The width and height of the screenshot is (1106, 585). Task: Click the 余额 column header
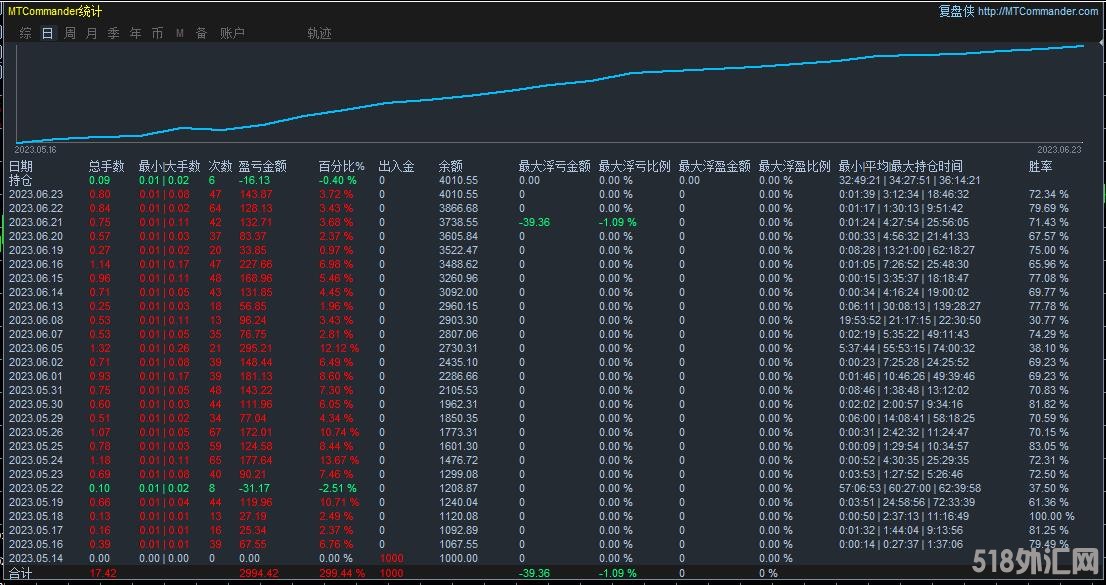click(450, 166)
